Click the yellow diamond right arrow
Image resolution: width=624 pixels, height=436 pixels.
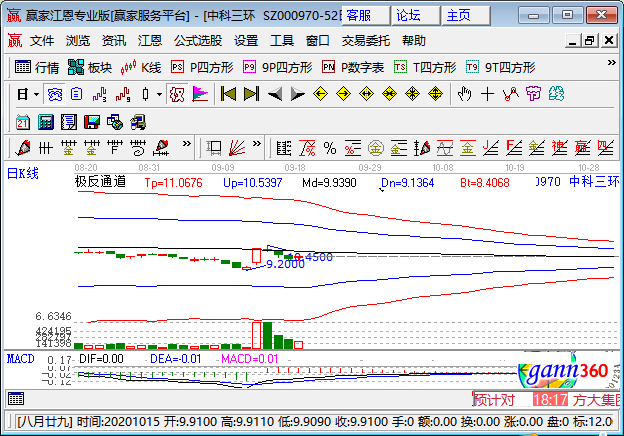pos(343,94)
